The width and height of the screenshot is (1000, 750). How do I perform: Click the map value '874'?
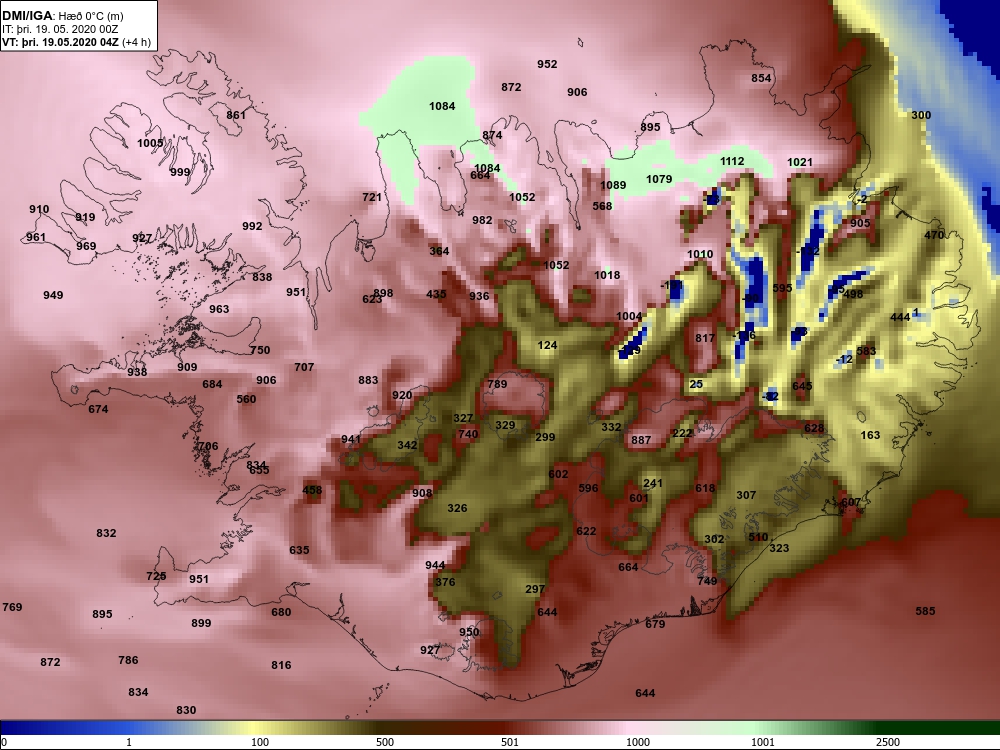(492, 135)
